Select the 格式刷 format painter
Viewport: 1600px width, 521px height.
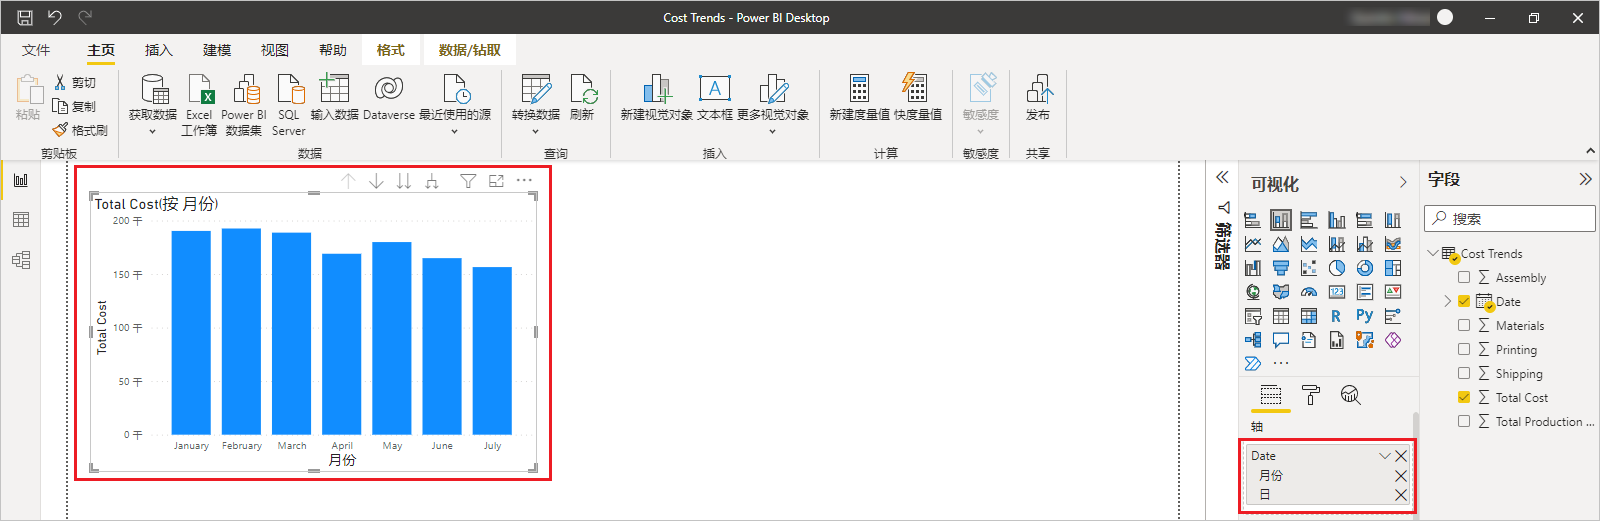[x=80, y=130]
